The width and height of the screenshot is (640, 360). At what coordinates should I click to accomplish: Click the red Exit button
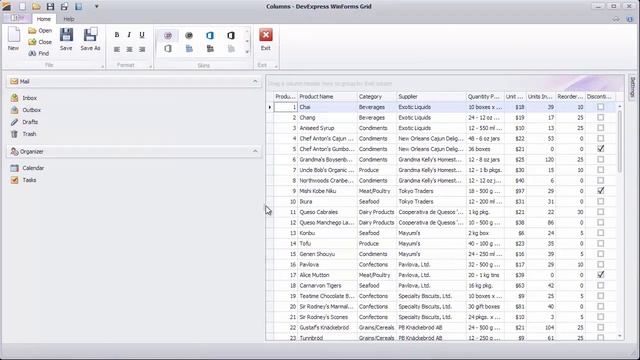pyautogui.click(x=266, y=39)
